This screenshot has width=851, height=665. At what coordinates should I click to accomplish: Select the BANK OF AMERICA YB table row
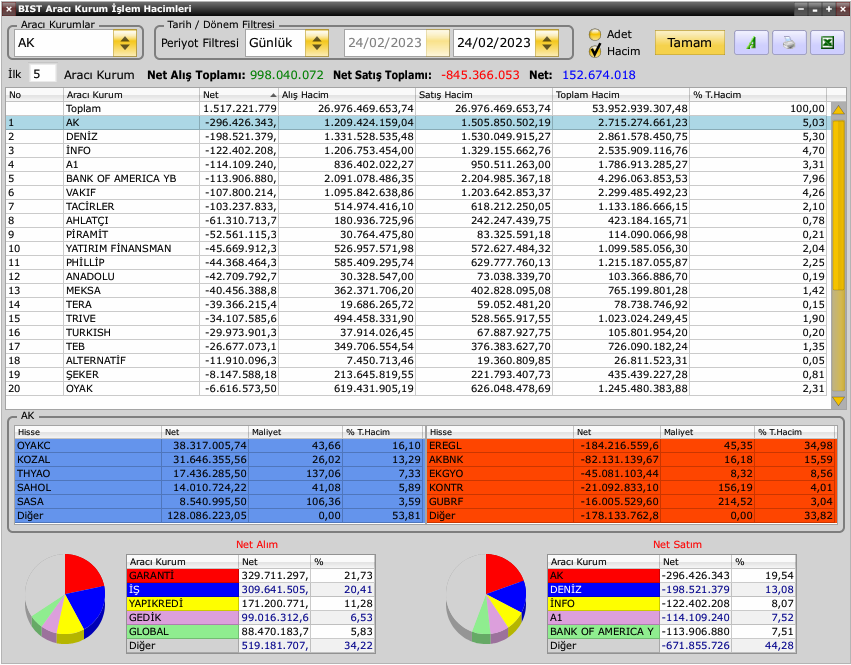[x=416, y=179]
